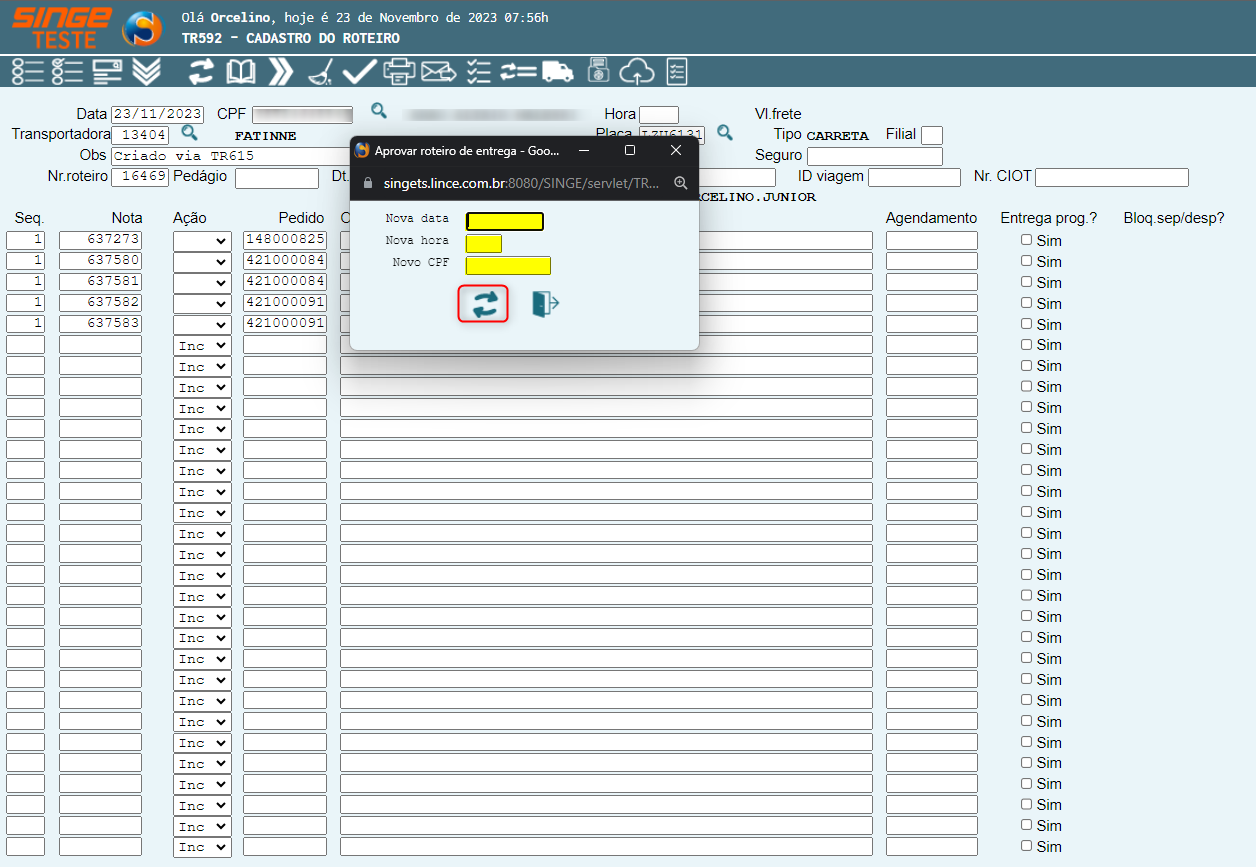The image size is (1256, 867).
Task: Click the orange S globe logo
Action: click(142, 27)
